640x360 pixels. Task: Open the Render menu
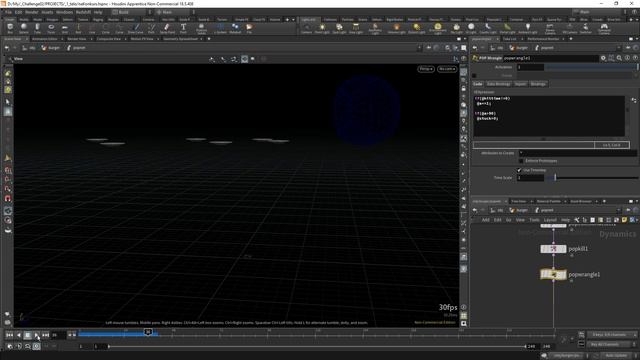coord(31,12)
